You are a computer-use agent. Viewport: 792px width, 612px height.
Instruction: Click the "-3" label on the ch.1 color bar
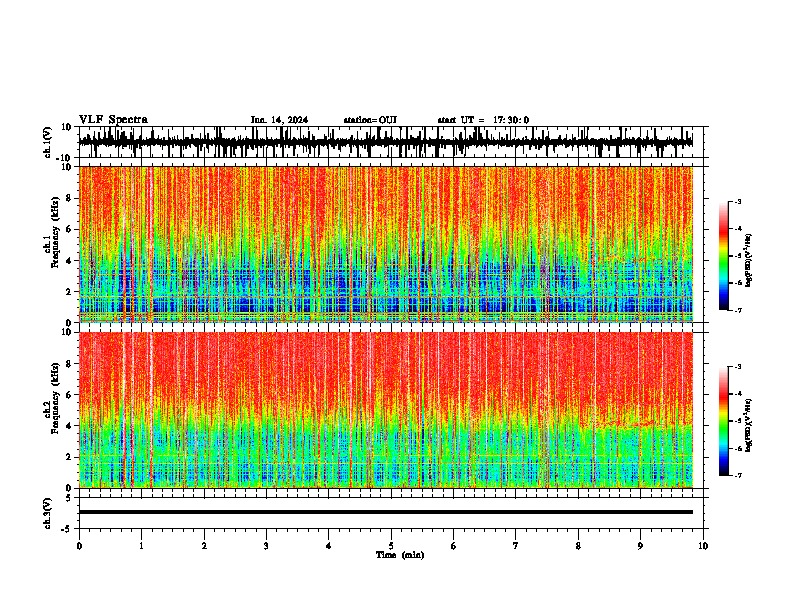pos(738,202)
